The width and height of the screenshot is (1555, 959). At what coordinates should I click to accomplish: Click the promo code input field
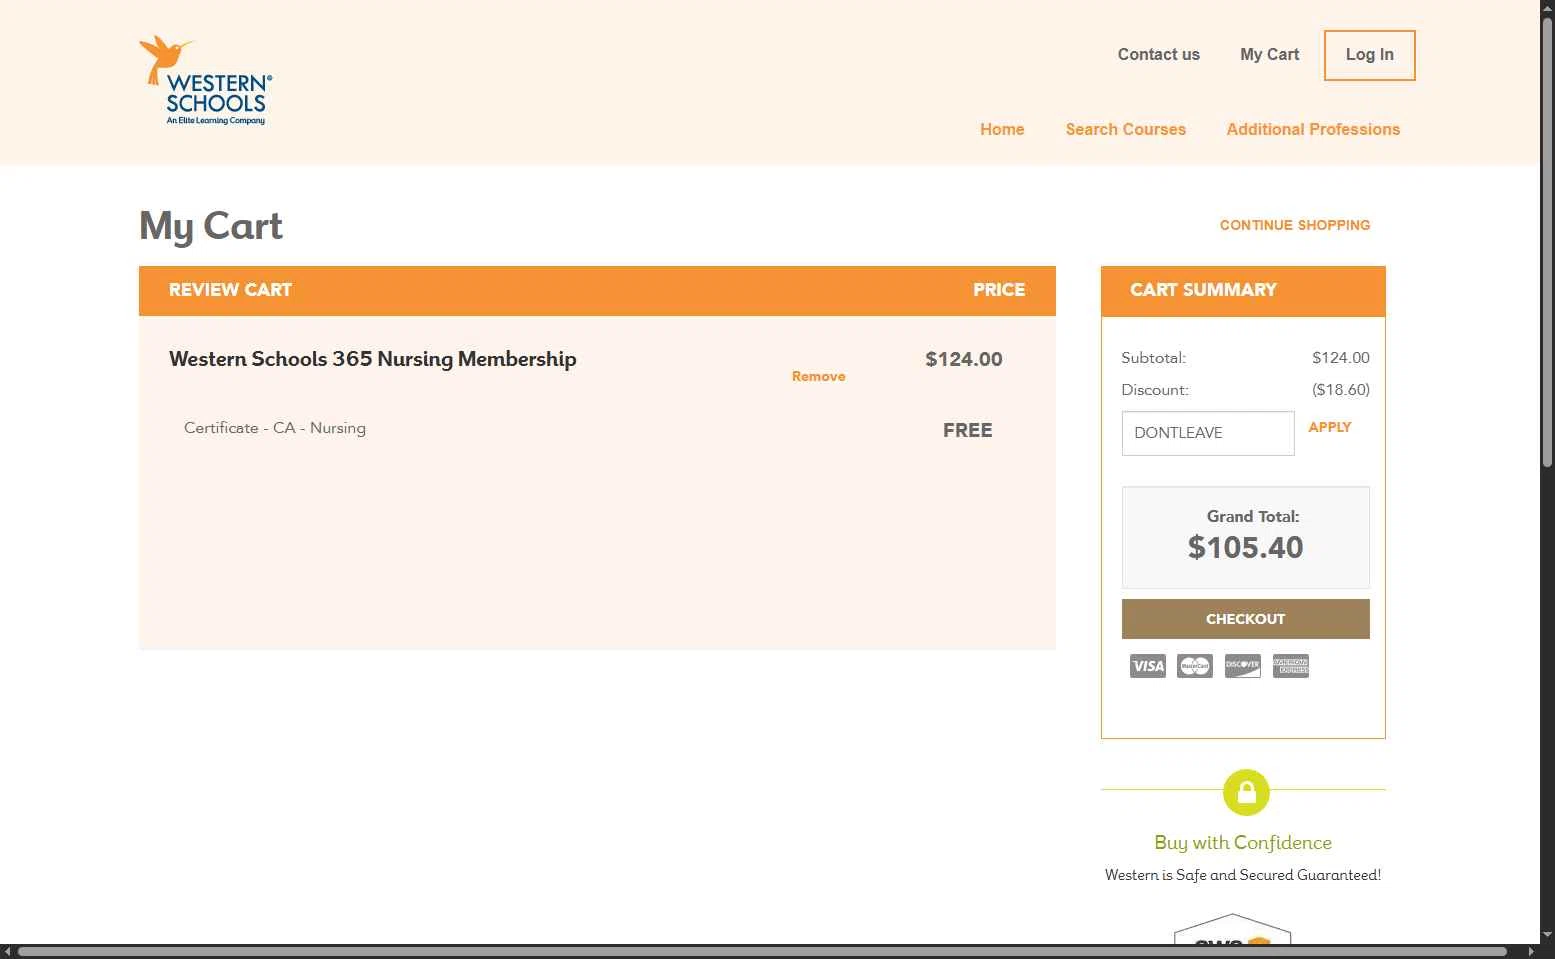click(1208, 433)
